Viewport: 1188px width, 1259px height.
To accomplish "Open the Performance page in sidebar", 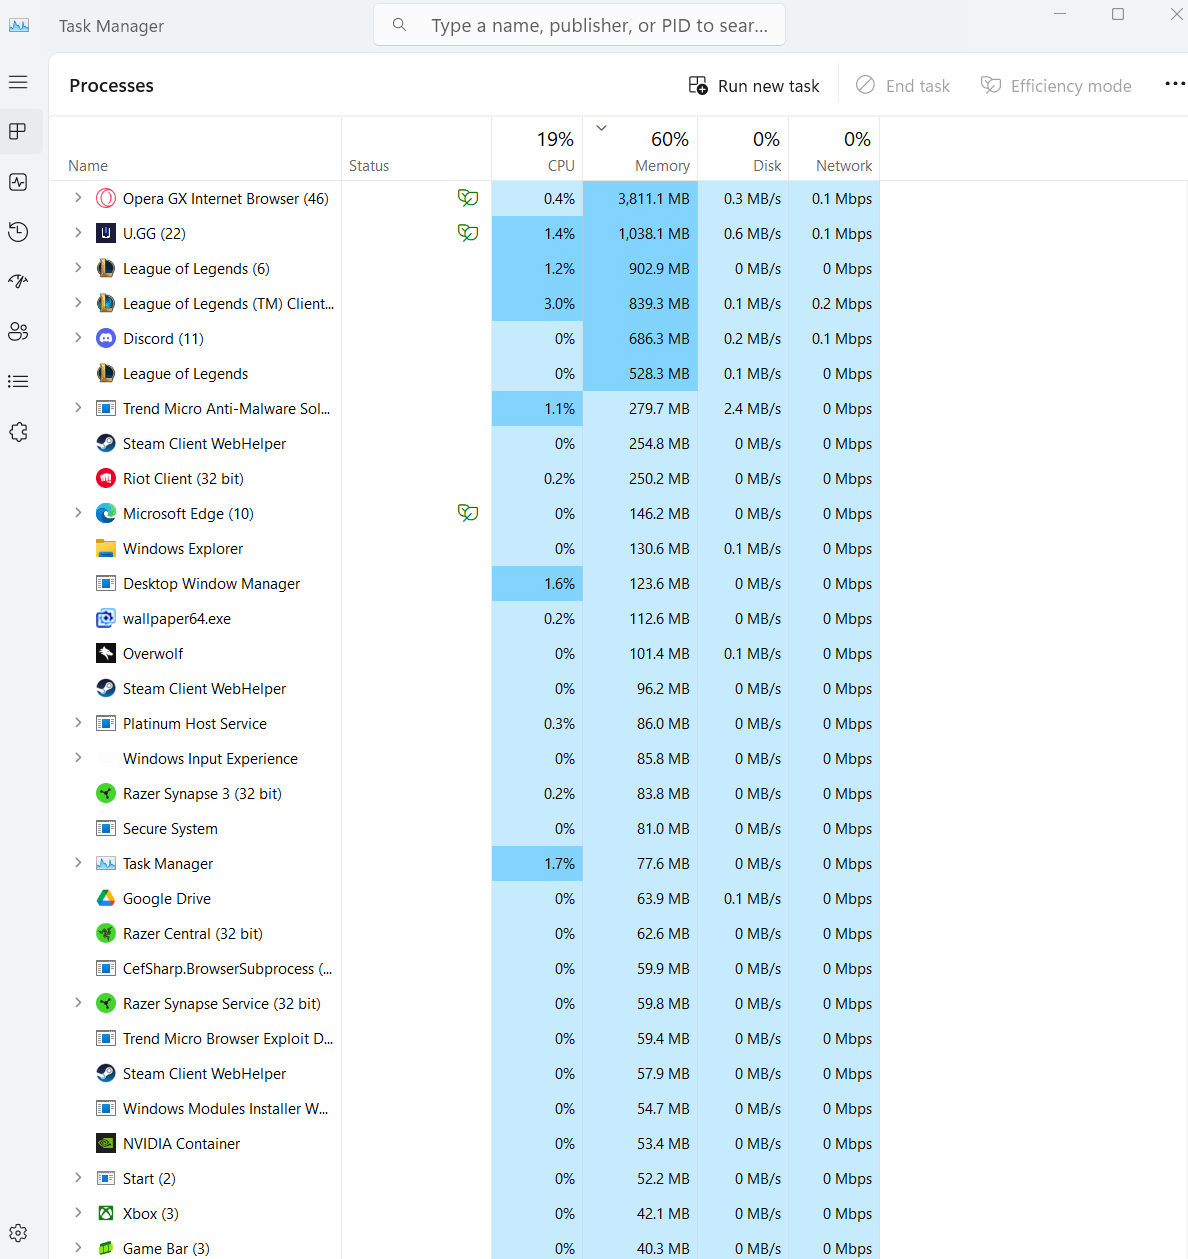I will 18,182.
